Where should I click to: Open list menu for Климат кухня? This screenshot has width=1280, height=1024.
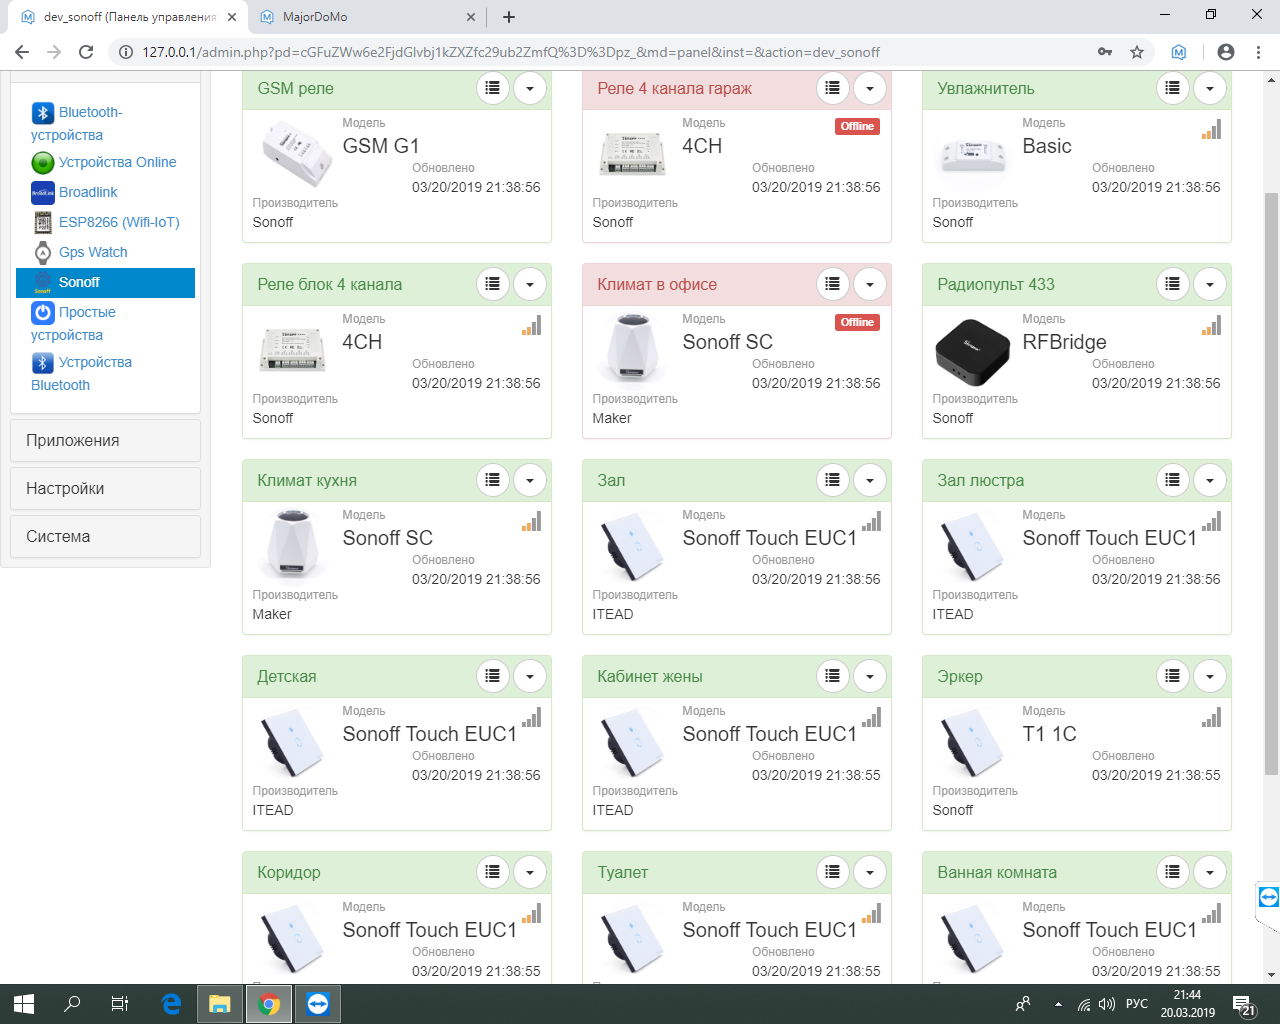tap(492, 480)
